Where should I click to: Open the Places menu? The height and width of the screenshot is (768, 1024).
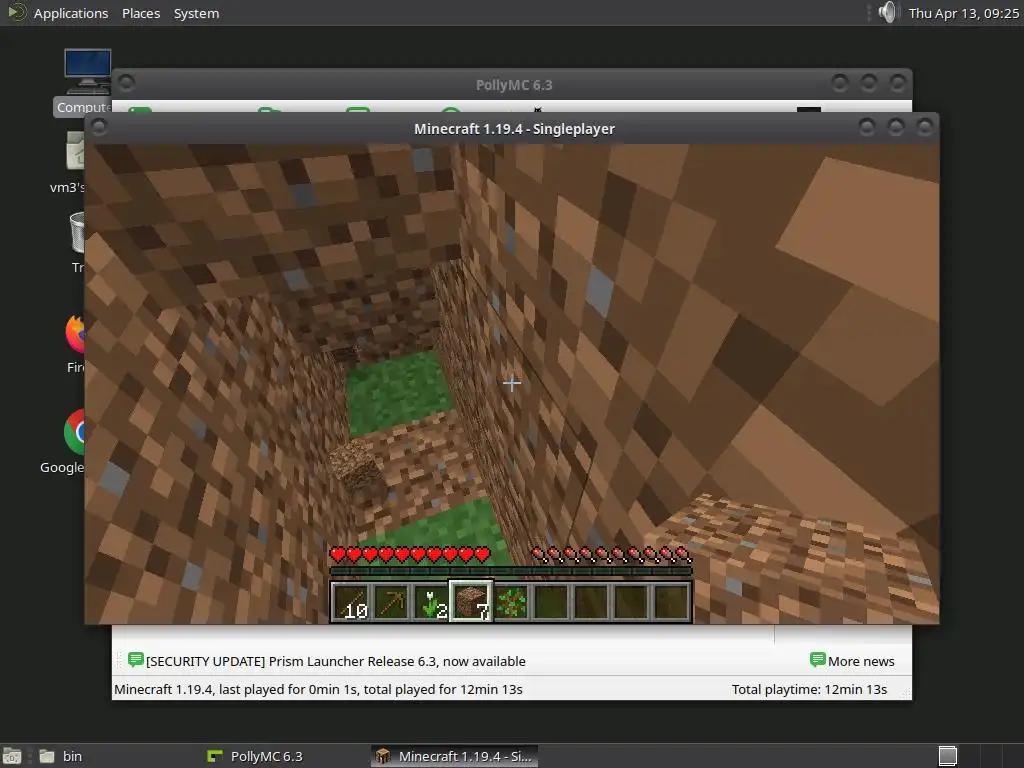[x=141, y=13]
